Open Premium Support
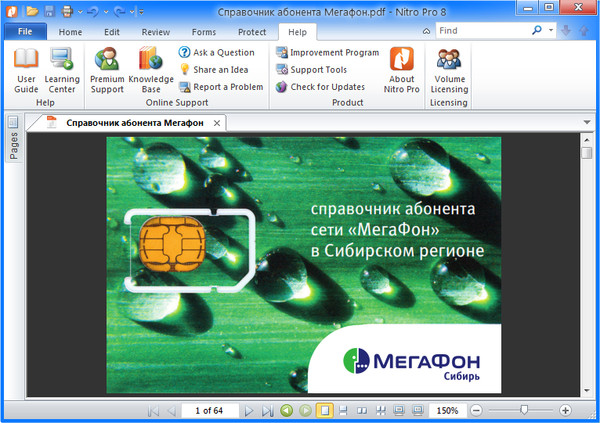Image resolution: width=600 pixels, height=423 pixels. 107,68
